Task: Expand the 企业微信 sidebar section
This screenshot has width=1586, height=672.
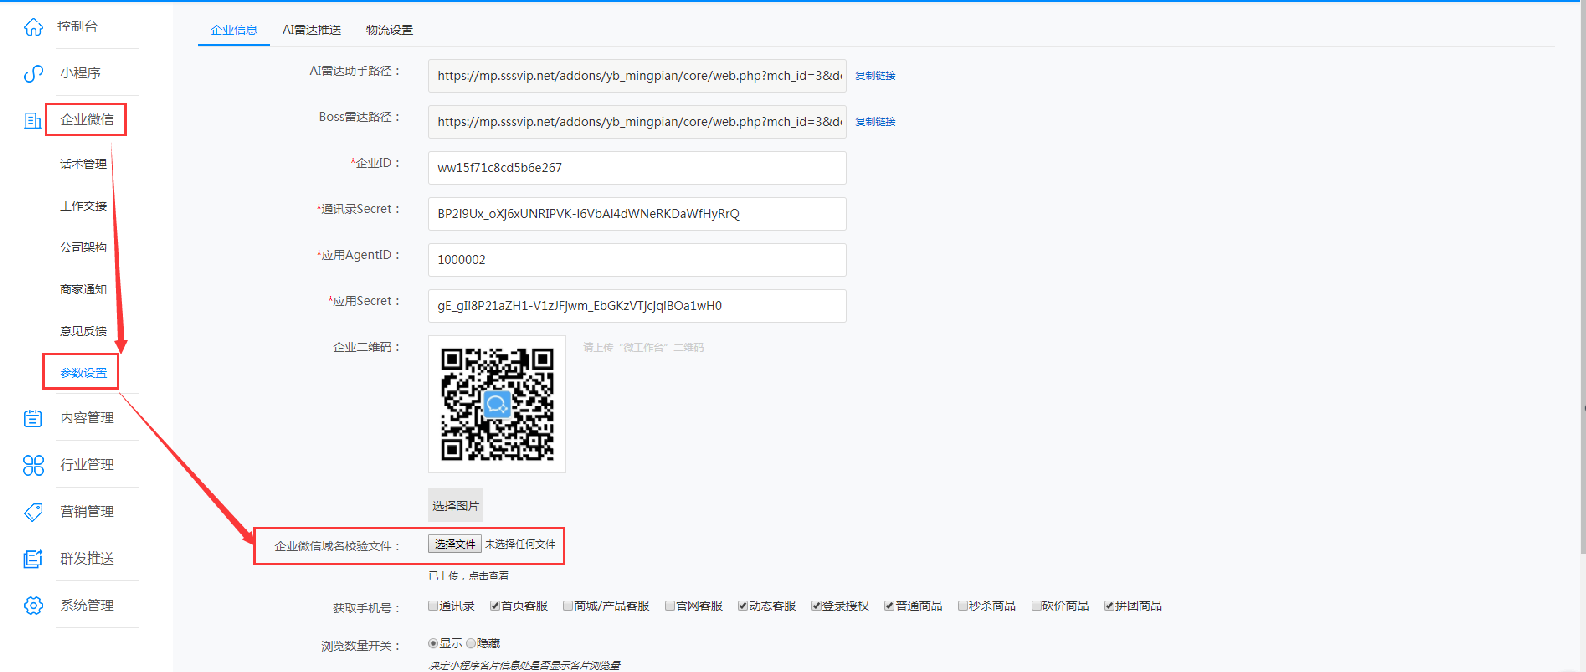Action: pyautogui.click(x=87, y=119)
